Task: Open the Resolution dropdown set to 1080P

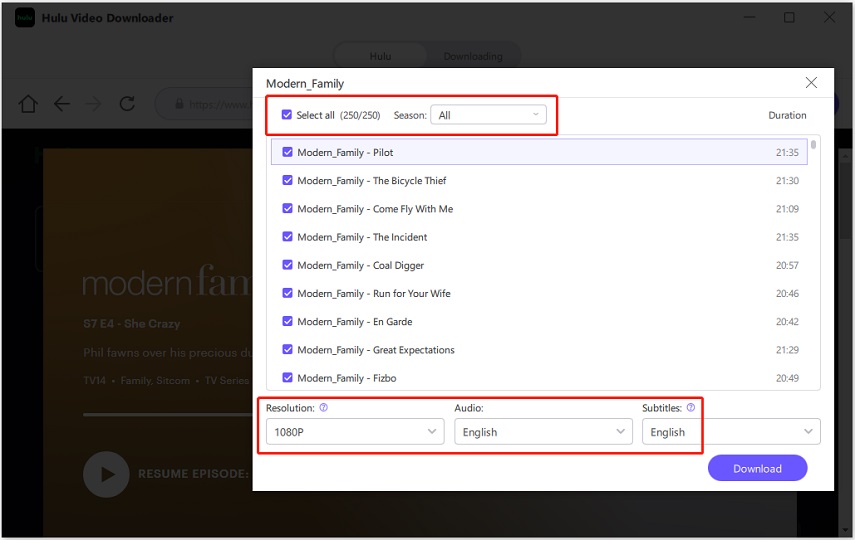Action: tap(355, 431)
